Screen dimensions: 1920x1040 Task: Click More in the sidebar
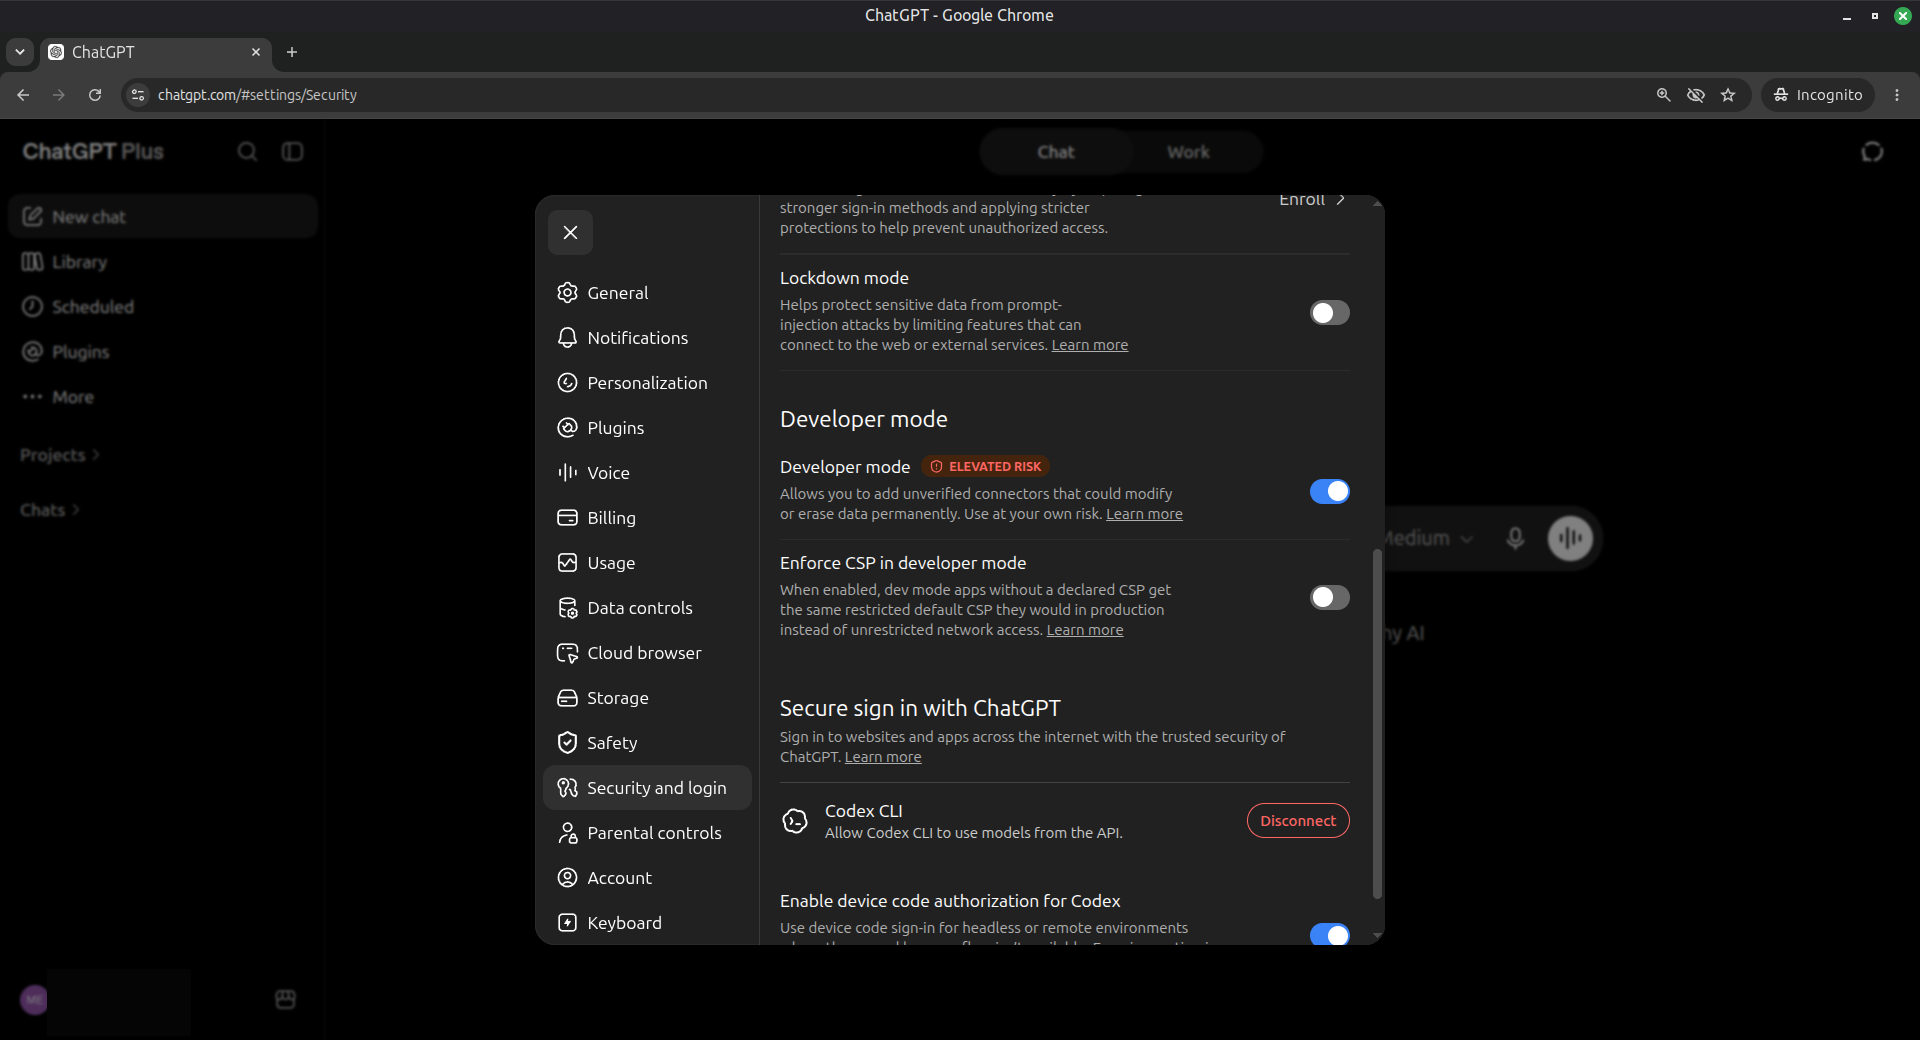163,397
